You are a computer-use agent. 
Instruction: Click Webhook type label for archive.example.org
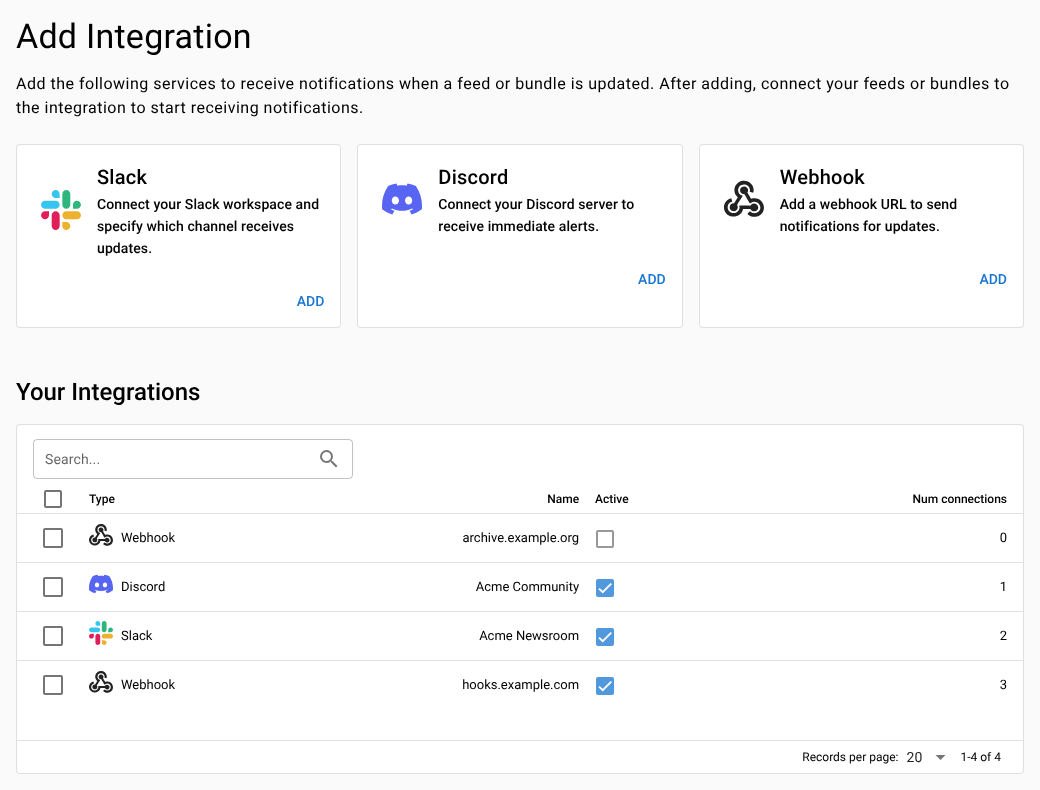tap(148, 537)
